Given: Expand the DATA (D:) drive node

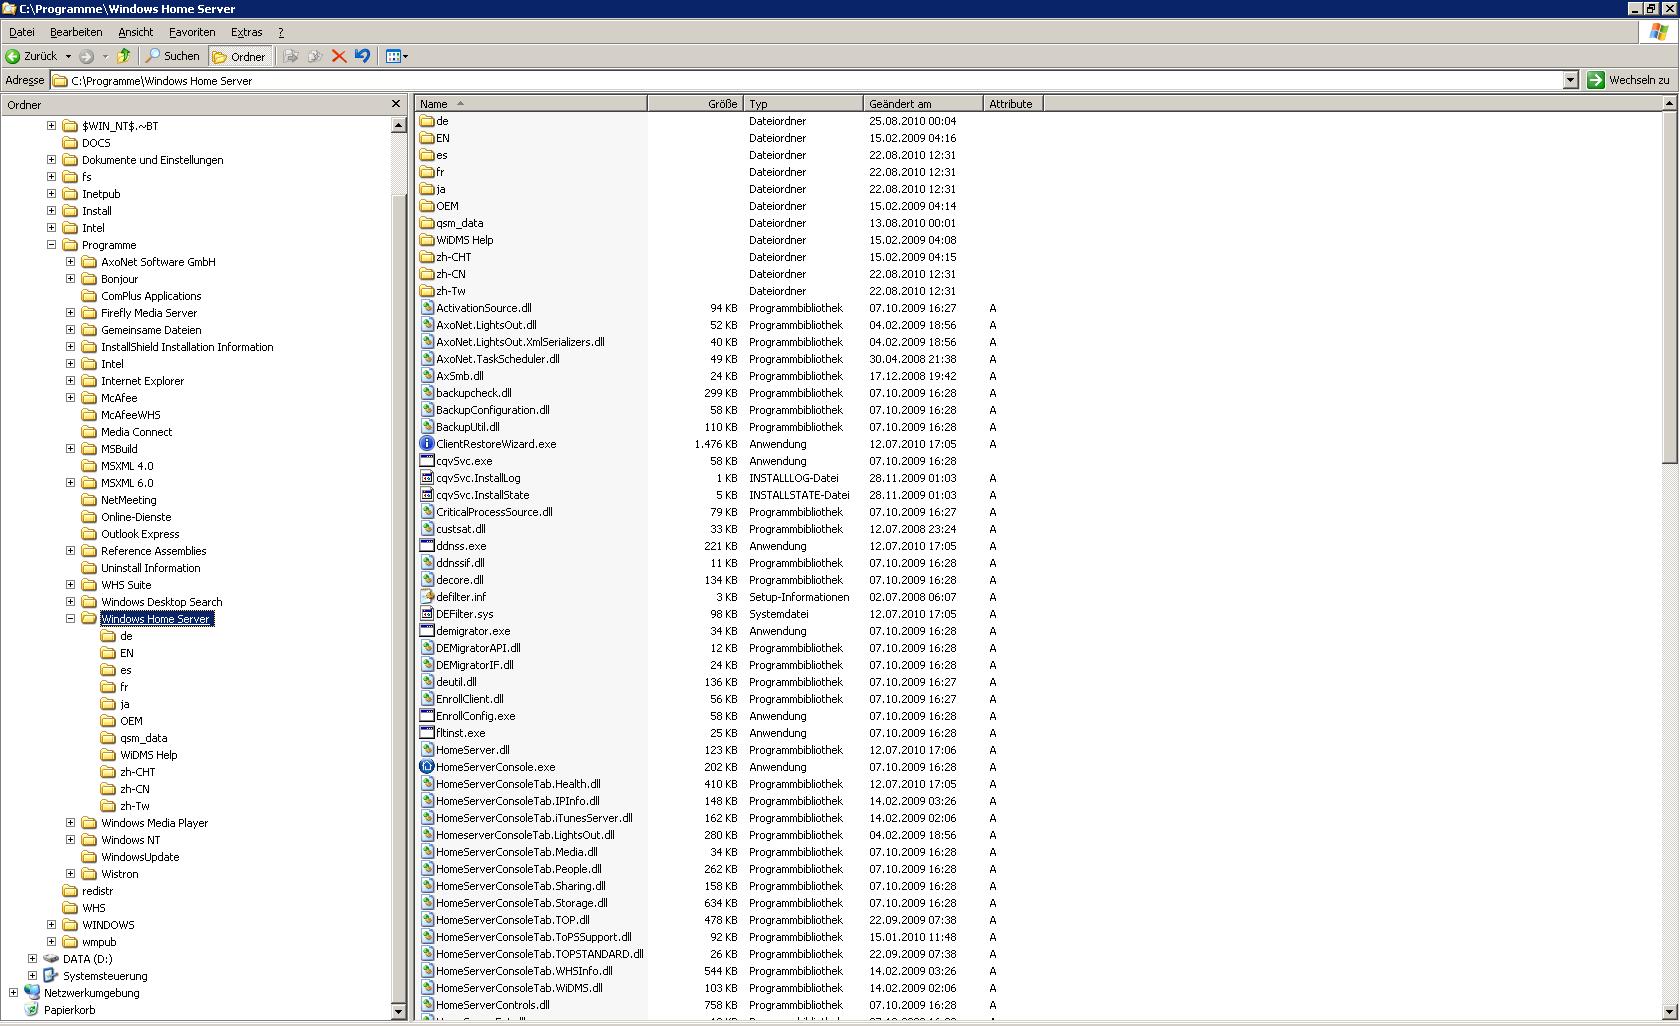Looking at the screenshot, I should coord(32,959).
